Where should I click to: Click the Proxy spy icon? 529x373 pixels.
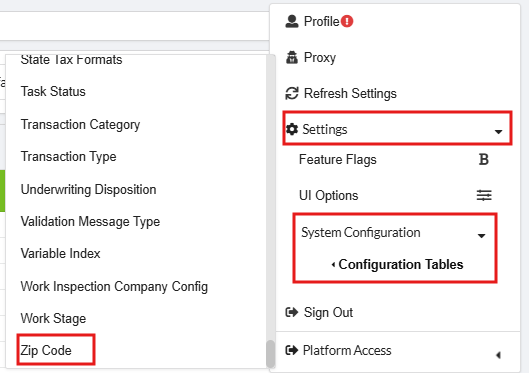(x=292, y=57)
